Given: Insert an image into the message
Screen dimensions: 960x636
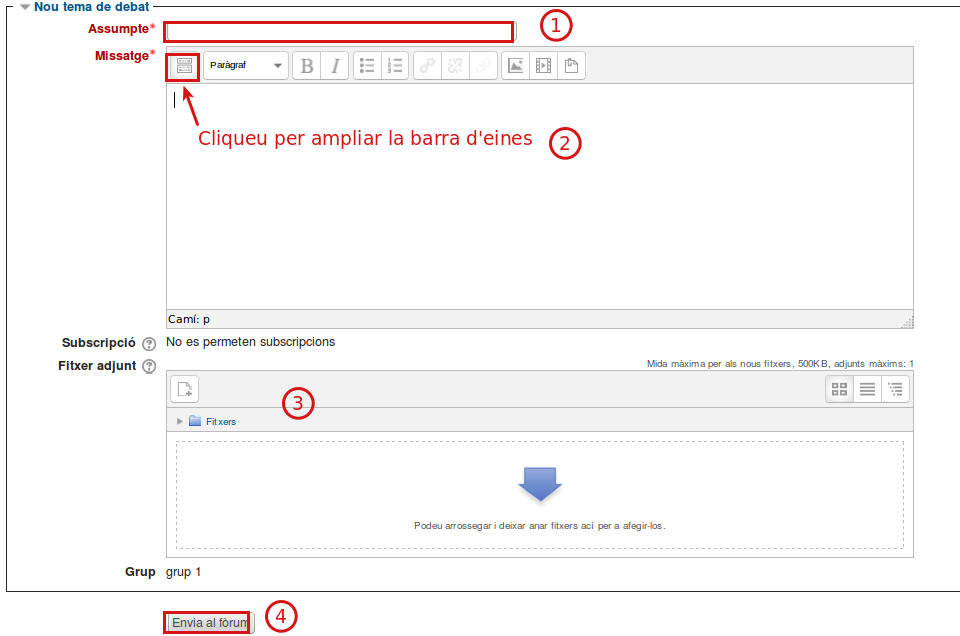Looking at the screenshot, I should point(515,66).
